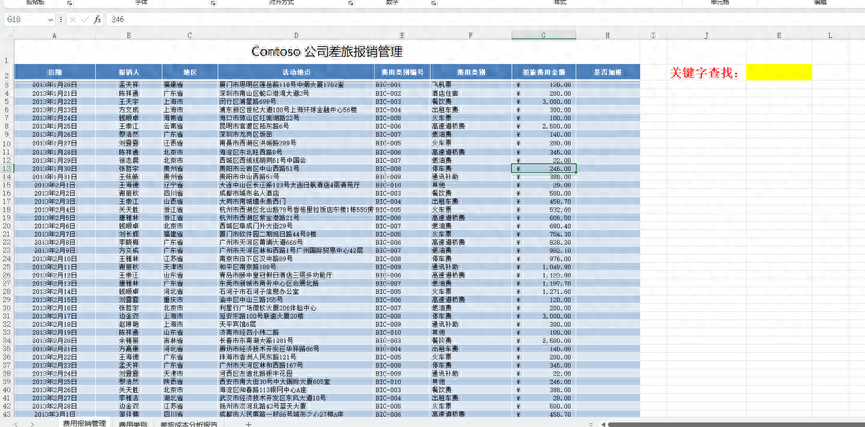Select column B header
The width and height of the screenshot is (865, 427).
tap(129, 35)
